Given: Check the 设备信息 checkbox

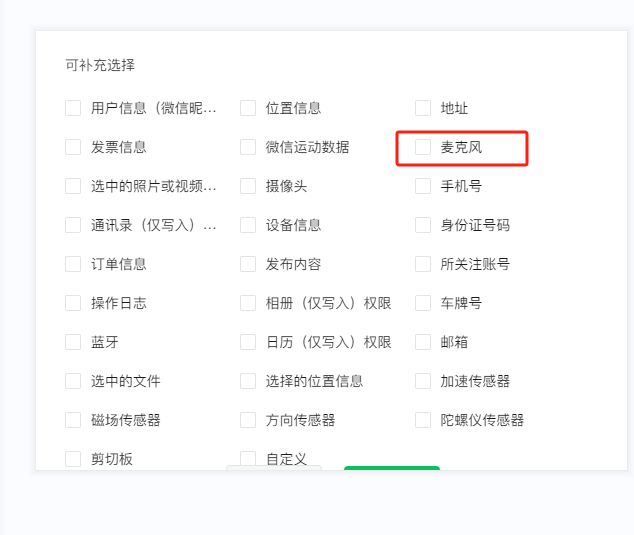Looking at the screenshot, I should click(248, 225).
